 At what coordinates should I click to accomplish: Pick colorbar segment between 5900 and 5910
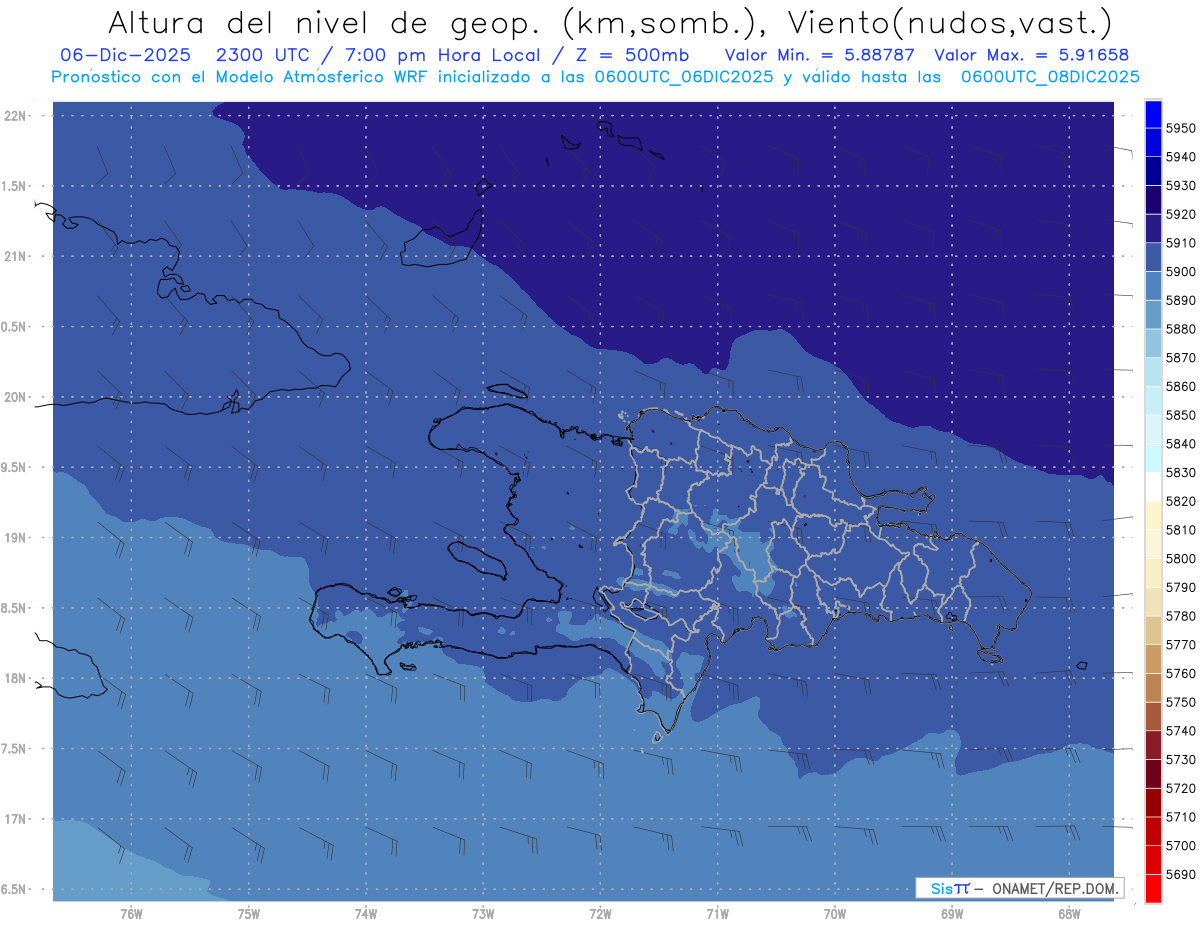coord(1153,258)
